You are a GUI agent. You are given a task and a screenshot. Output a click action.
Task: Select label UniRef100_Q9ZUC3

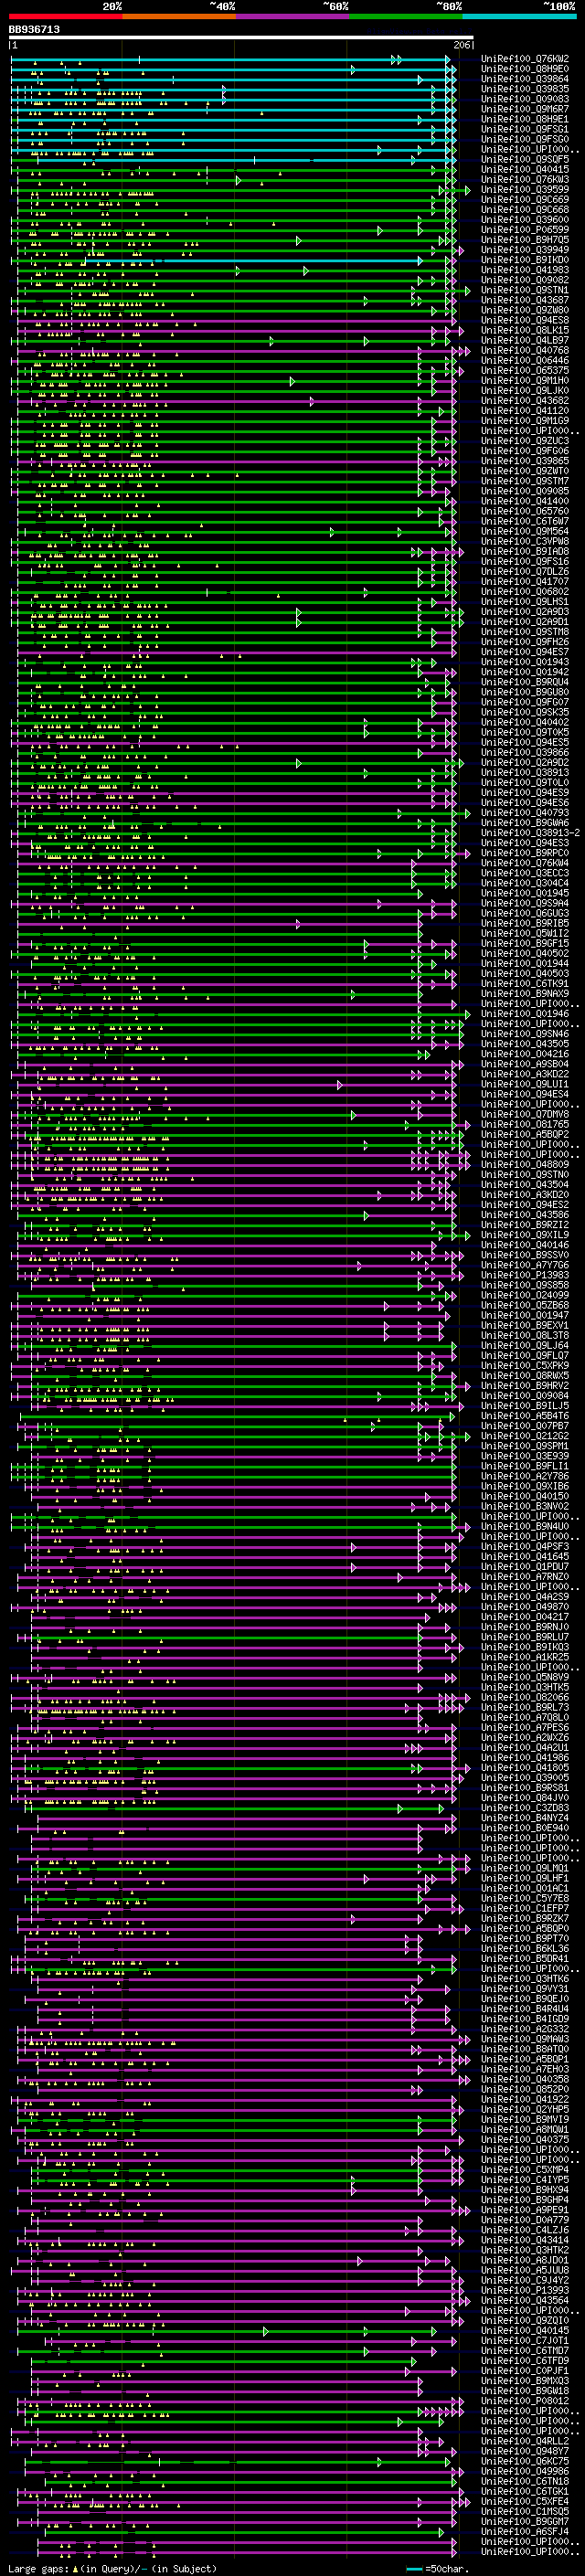[525, 441]
